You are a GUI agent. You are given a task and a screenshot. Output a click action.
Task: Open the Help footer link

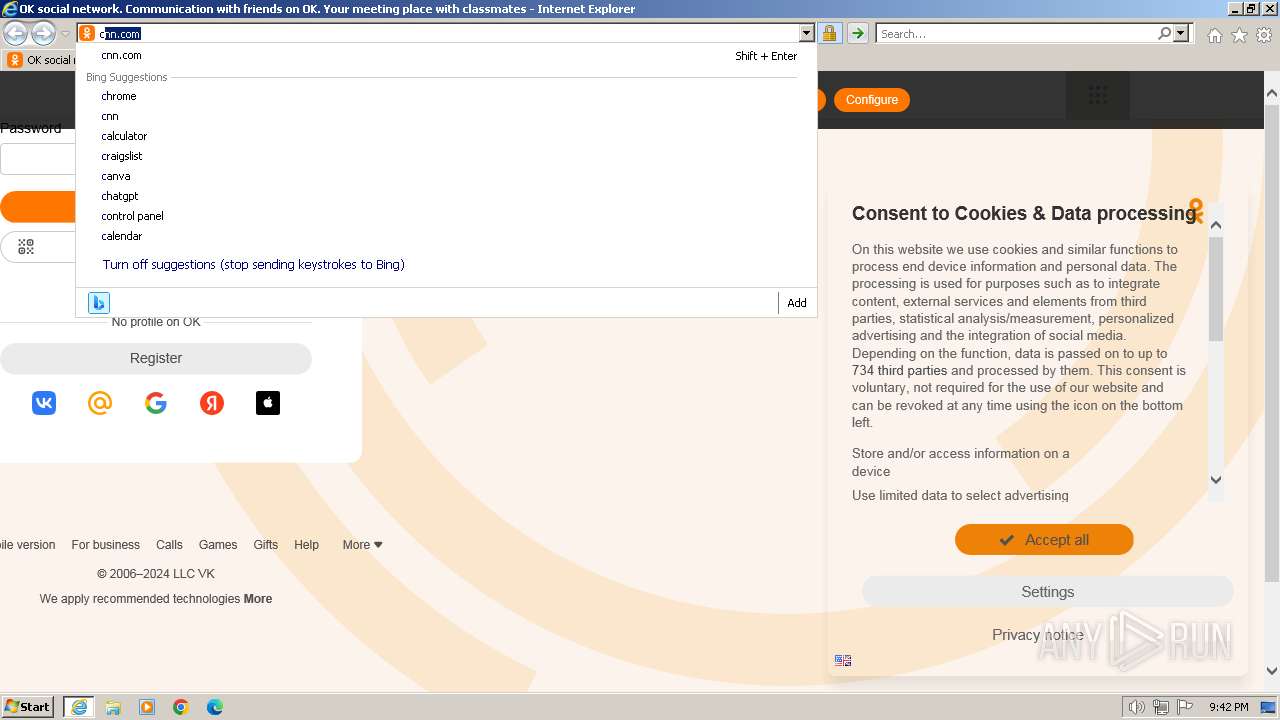(x=306, y=545)
